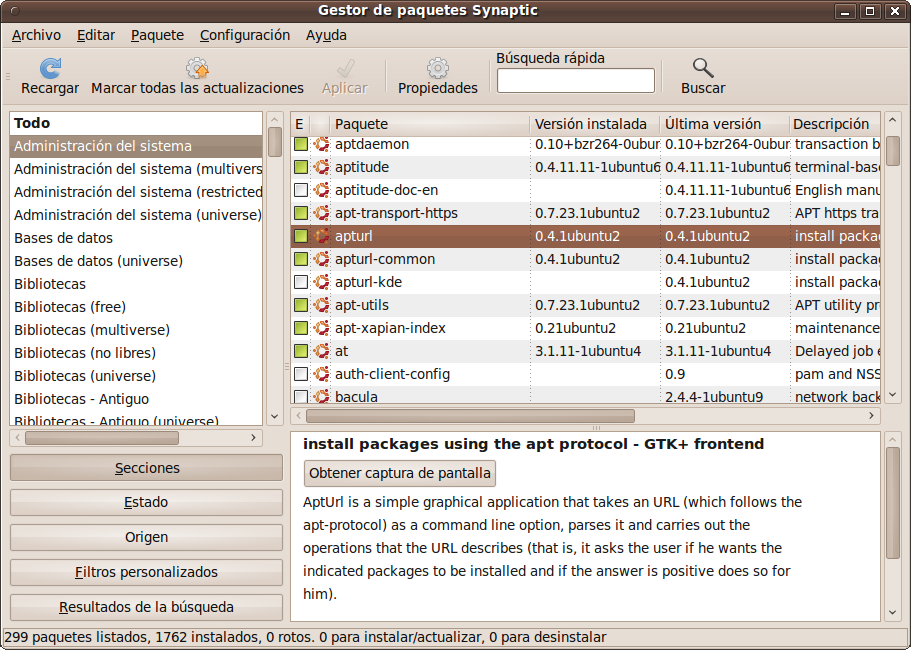Toggle status box of aptdaemon
Viewport: 911px width, 650px height.
300,144
